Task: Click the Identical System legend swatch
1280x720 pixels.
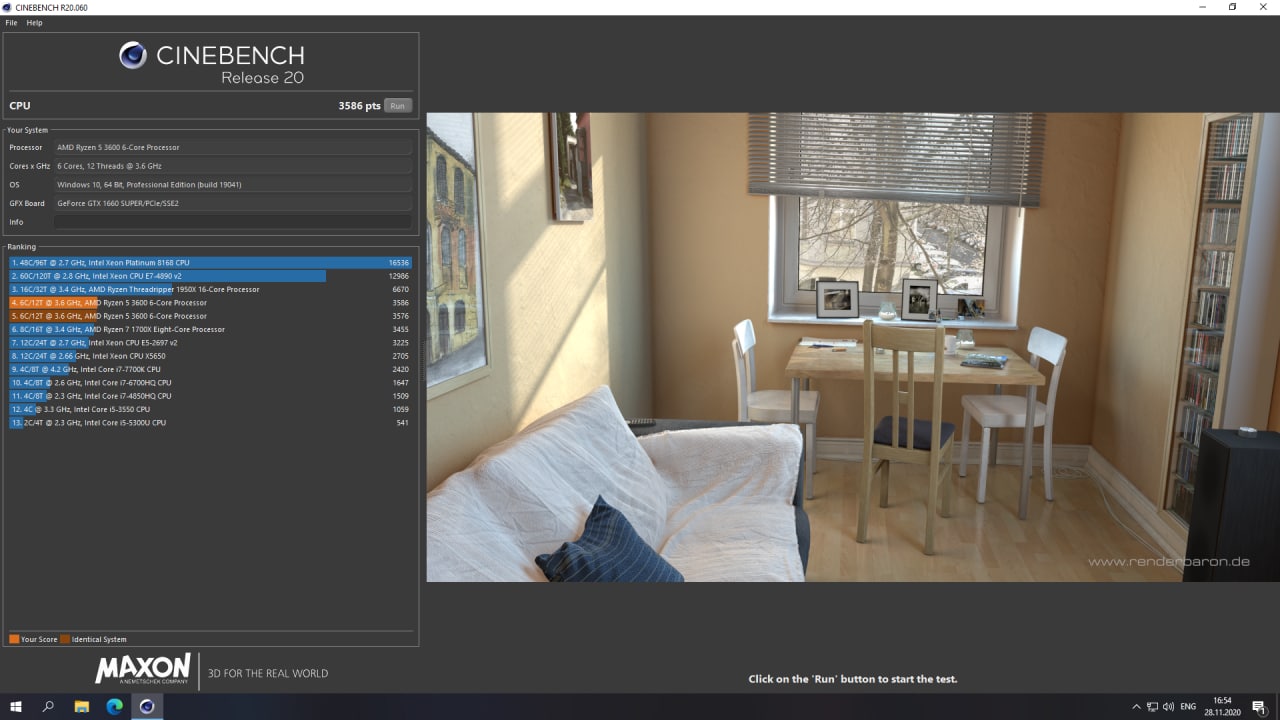Action: tap(65, 639)
